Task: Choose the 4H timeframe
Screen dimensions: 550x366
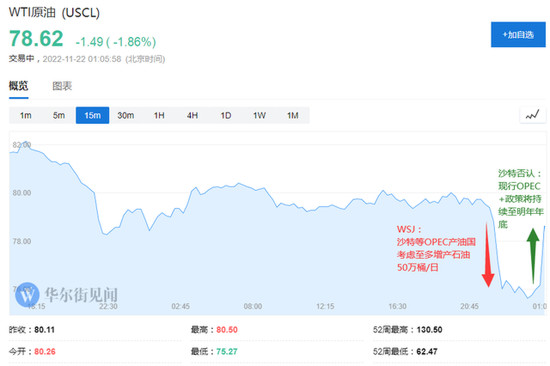Action: click(x=192, y=115)
